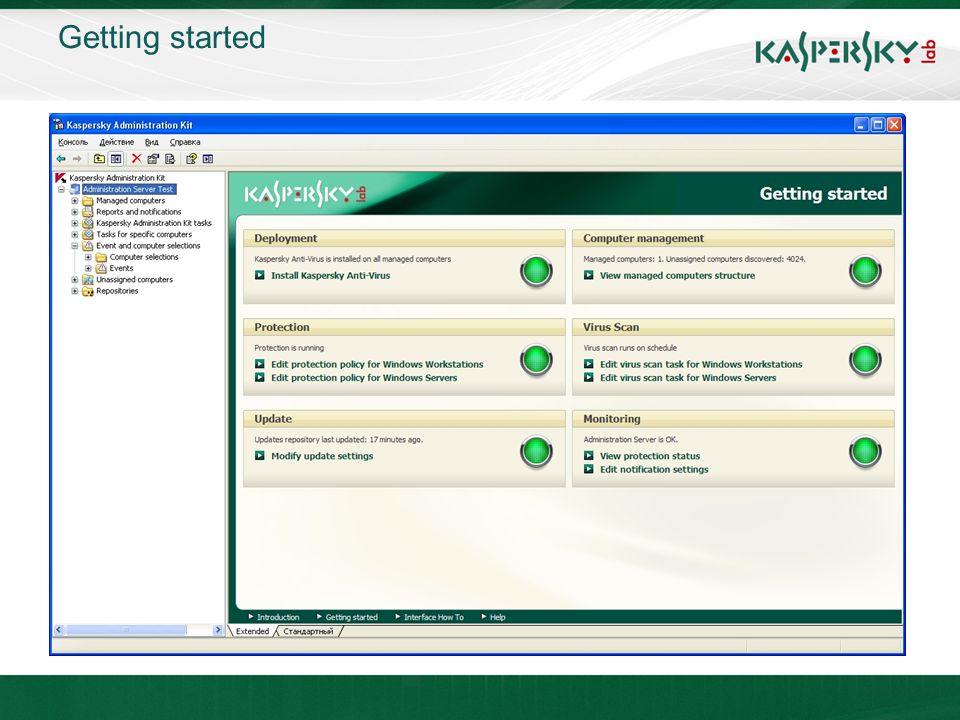
Task: Click the Update green status indicator
Action: pyautogui.click(x=536, y=452)
